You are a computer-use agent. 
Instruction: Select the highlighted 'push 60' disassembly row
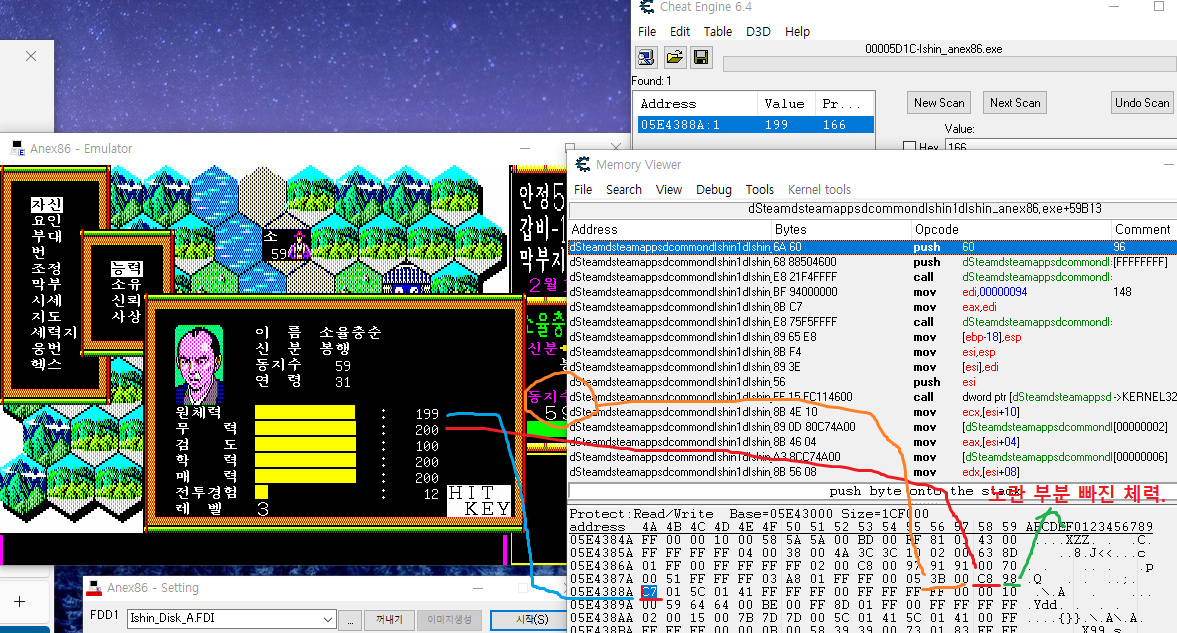coord(872,247)
